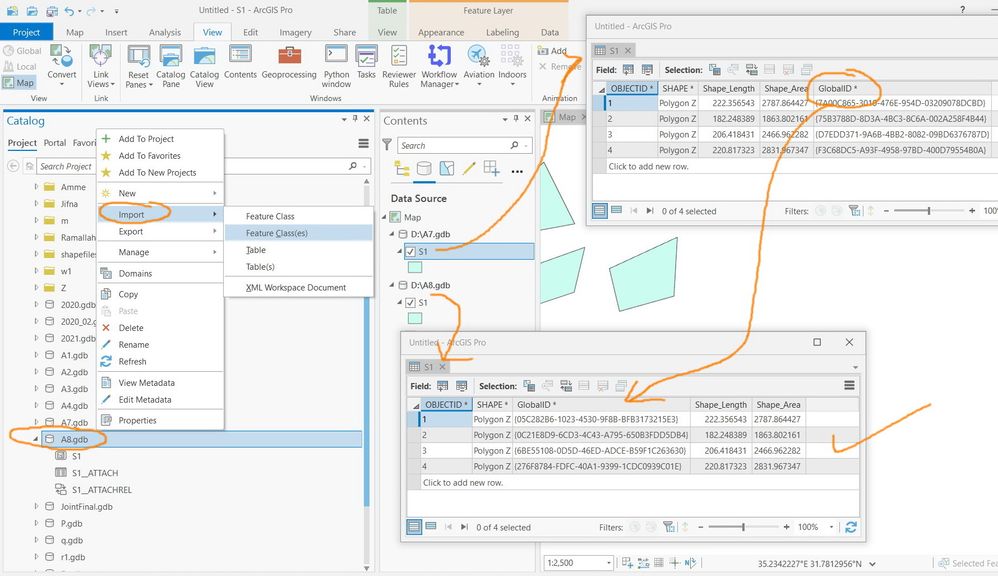Open lower S1 table hamburger menu
This screenshot has width=998, height=576.
click(849, 385)
